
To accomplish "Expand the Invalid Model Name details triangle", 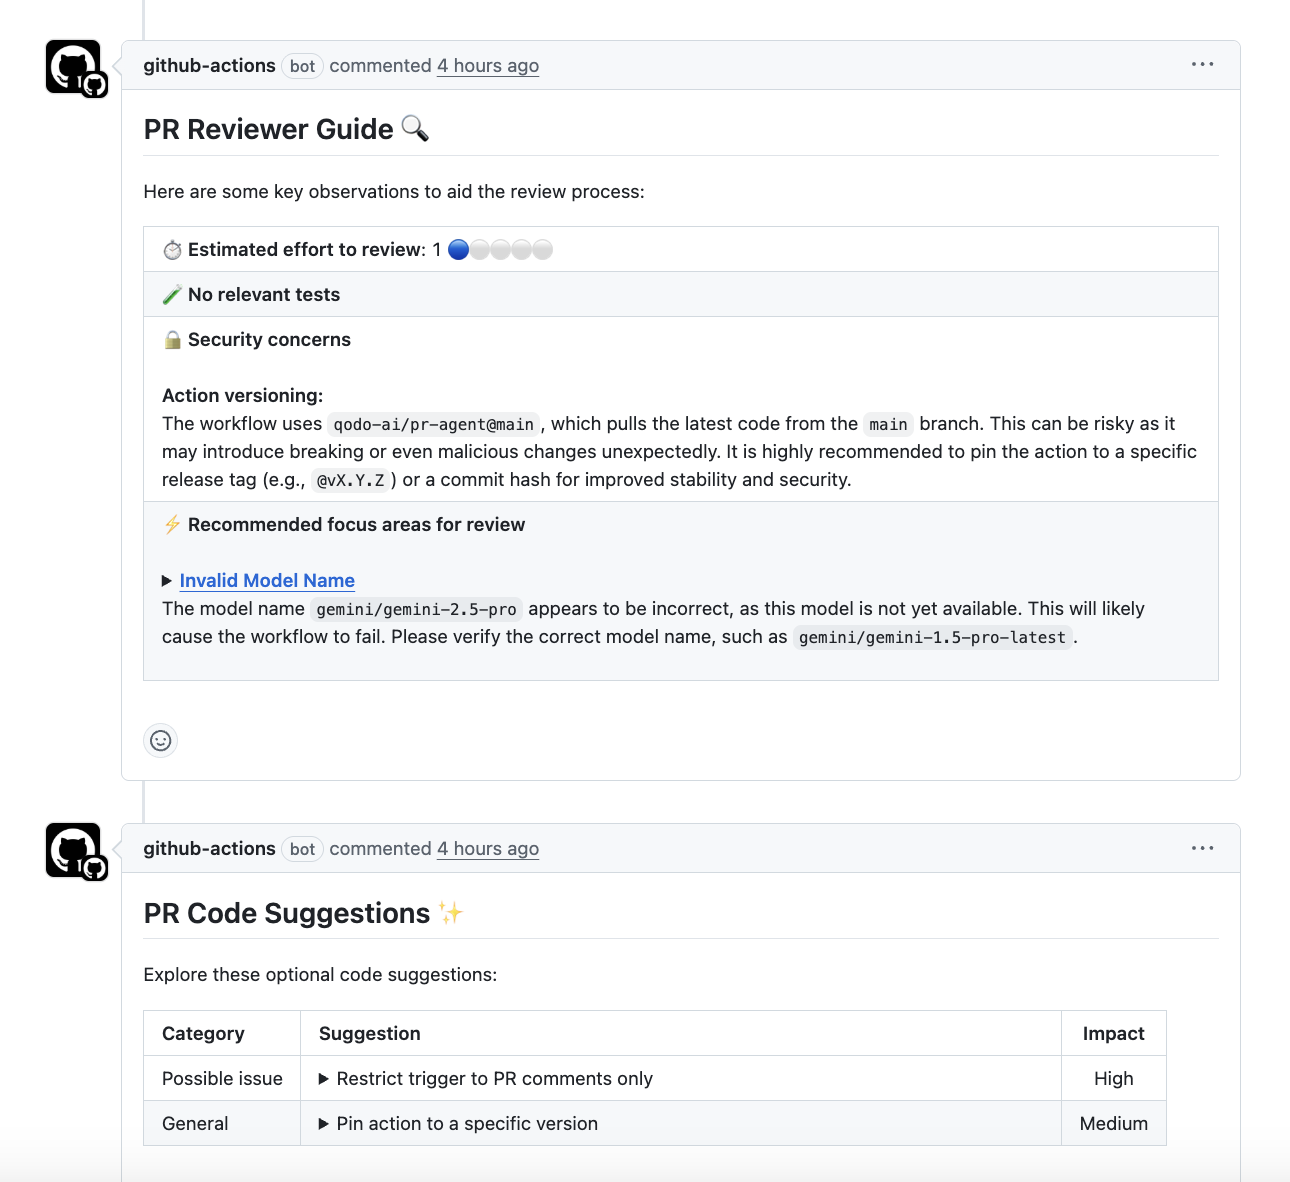I will pos(167,581).
